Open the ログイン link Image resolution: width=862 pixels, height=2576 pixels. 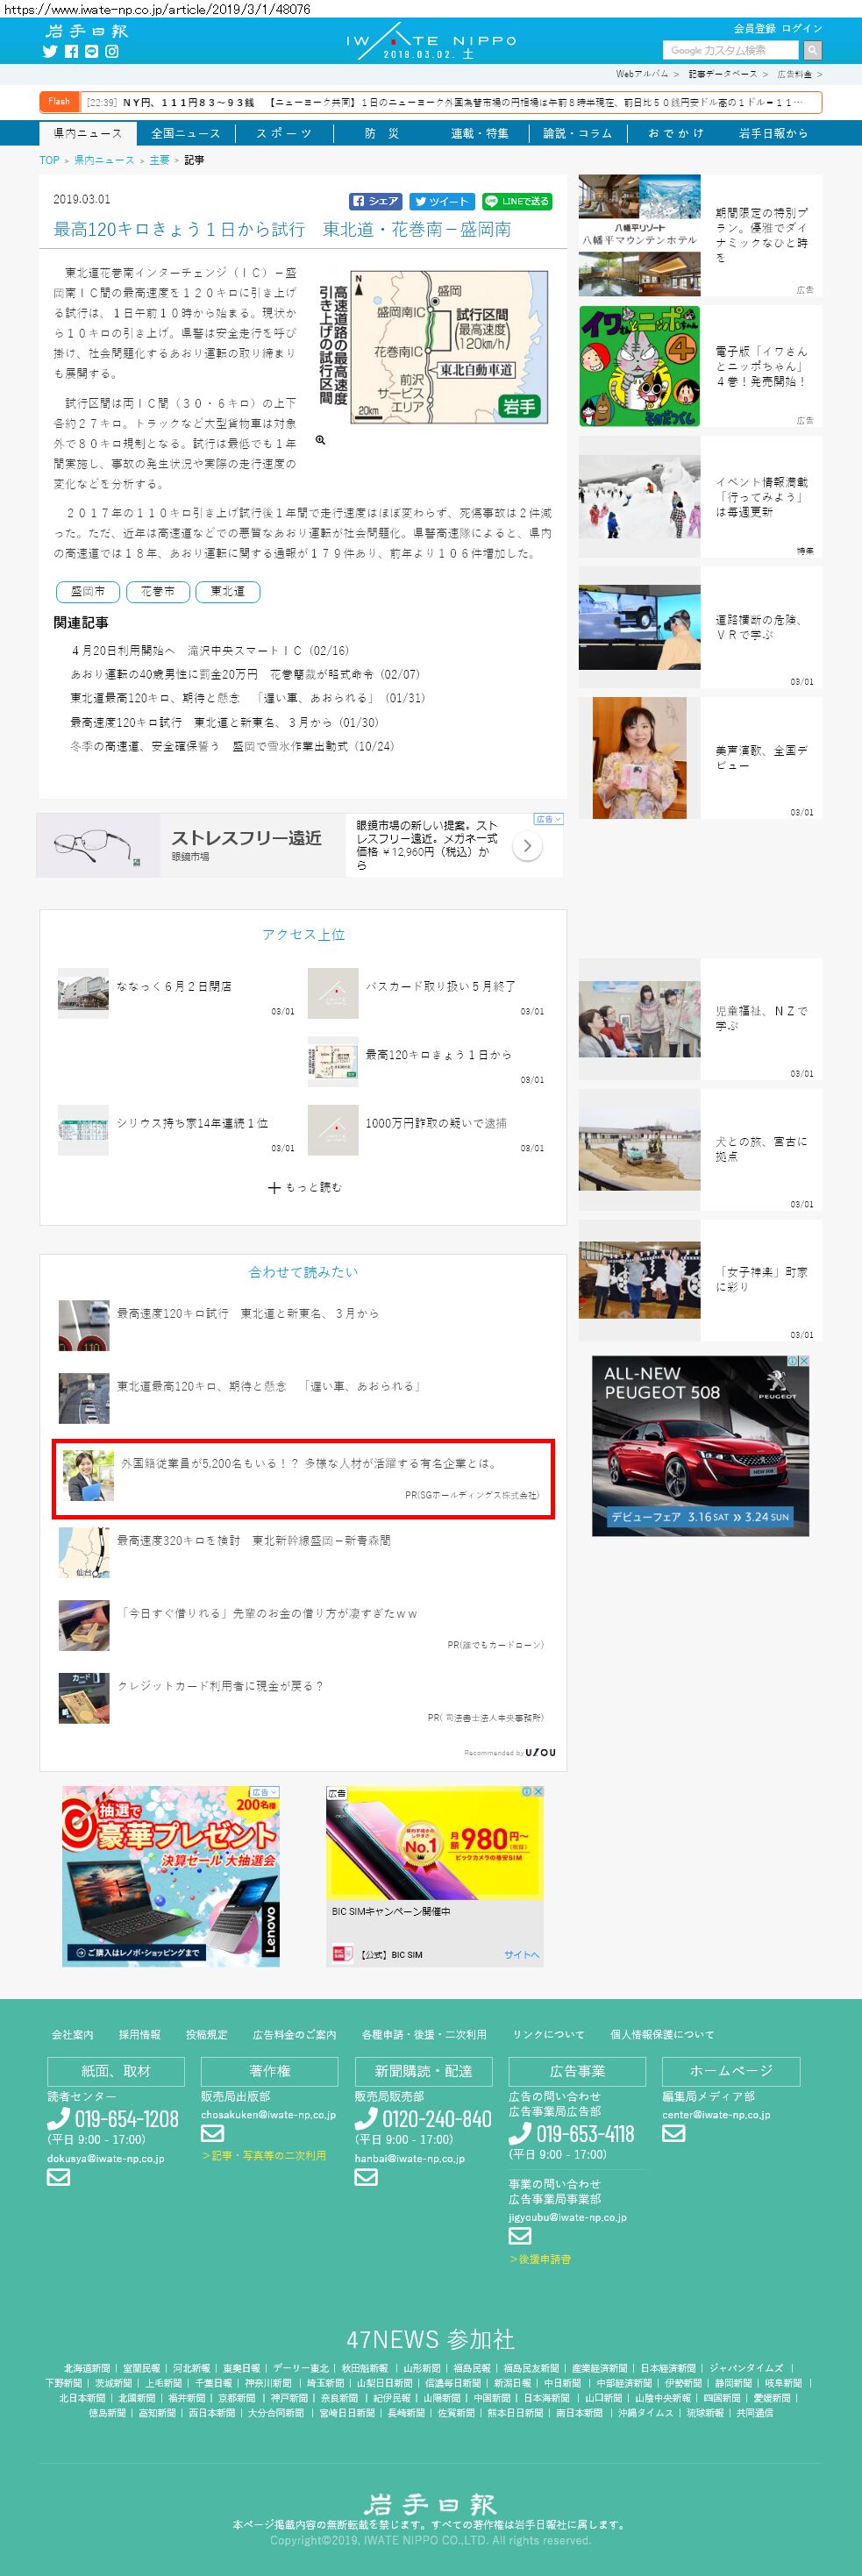802,28
